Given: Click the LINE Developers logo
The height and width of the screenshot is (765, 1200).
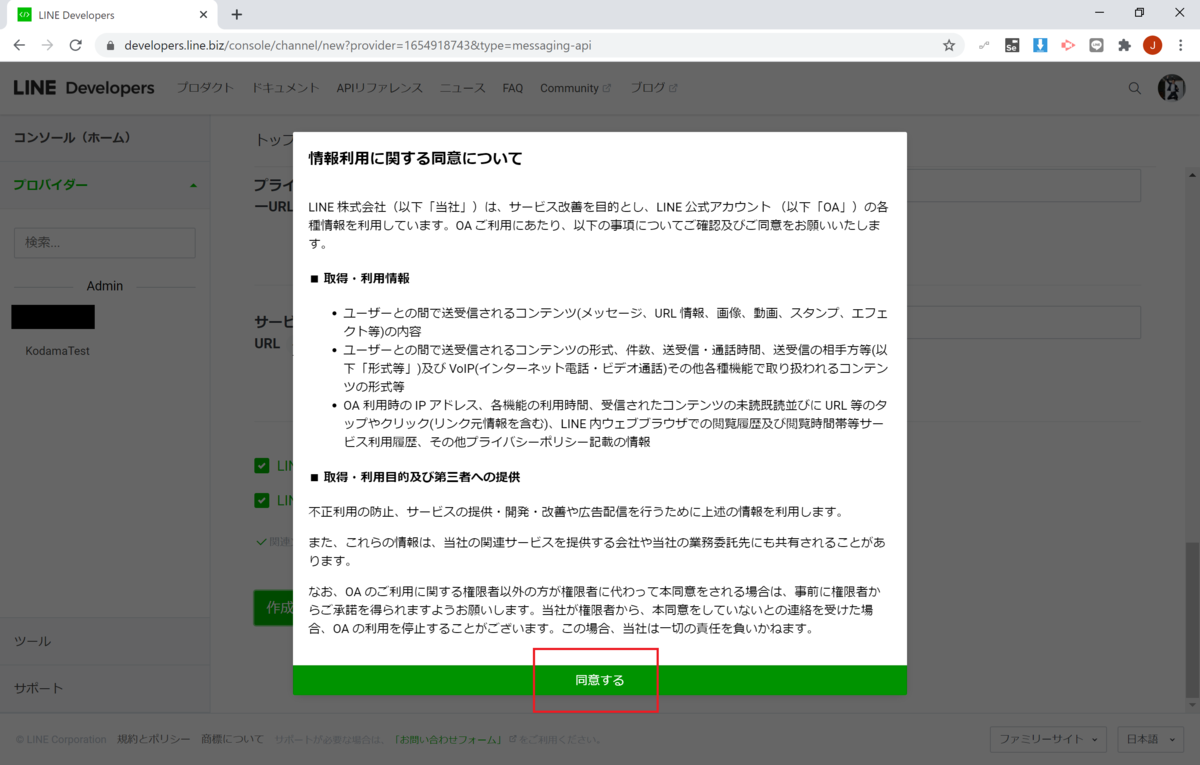Looking at the screenshot, I should pos(82,88).
